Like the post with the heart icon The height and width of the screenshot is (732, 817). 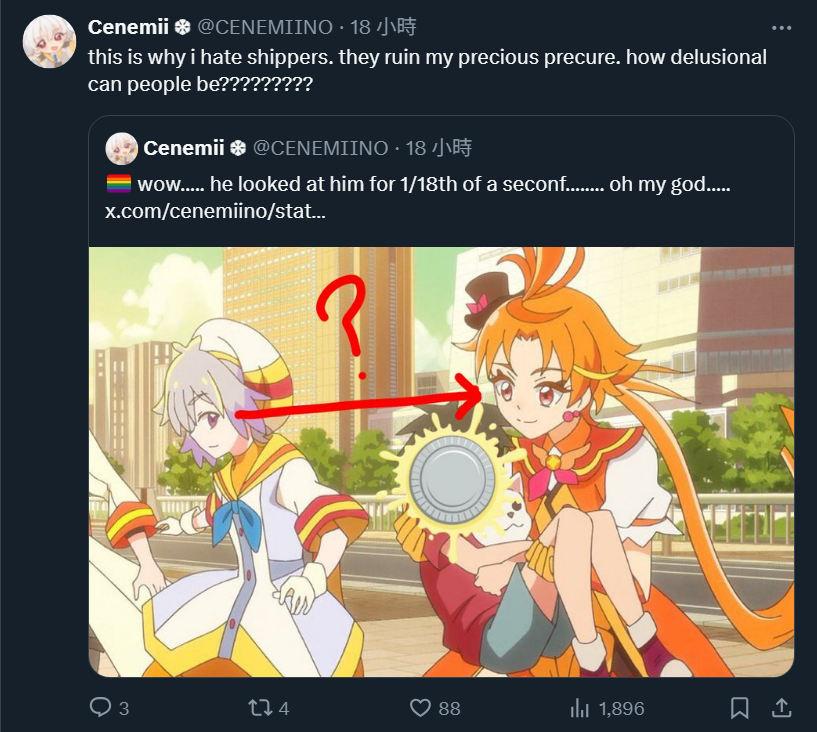(x=420, y=708)
